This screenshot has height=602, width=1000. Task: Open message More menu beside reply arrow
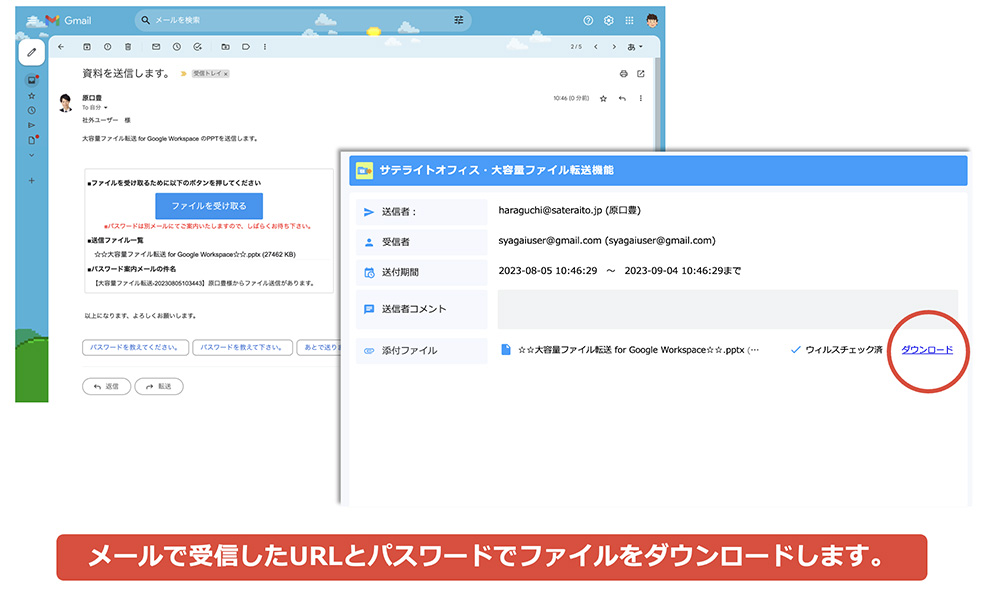pyautogui.click(x=641, y=98)
